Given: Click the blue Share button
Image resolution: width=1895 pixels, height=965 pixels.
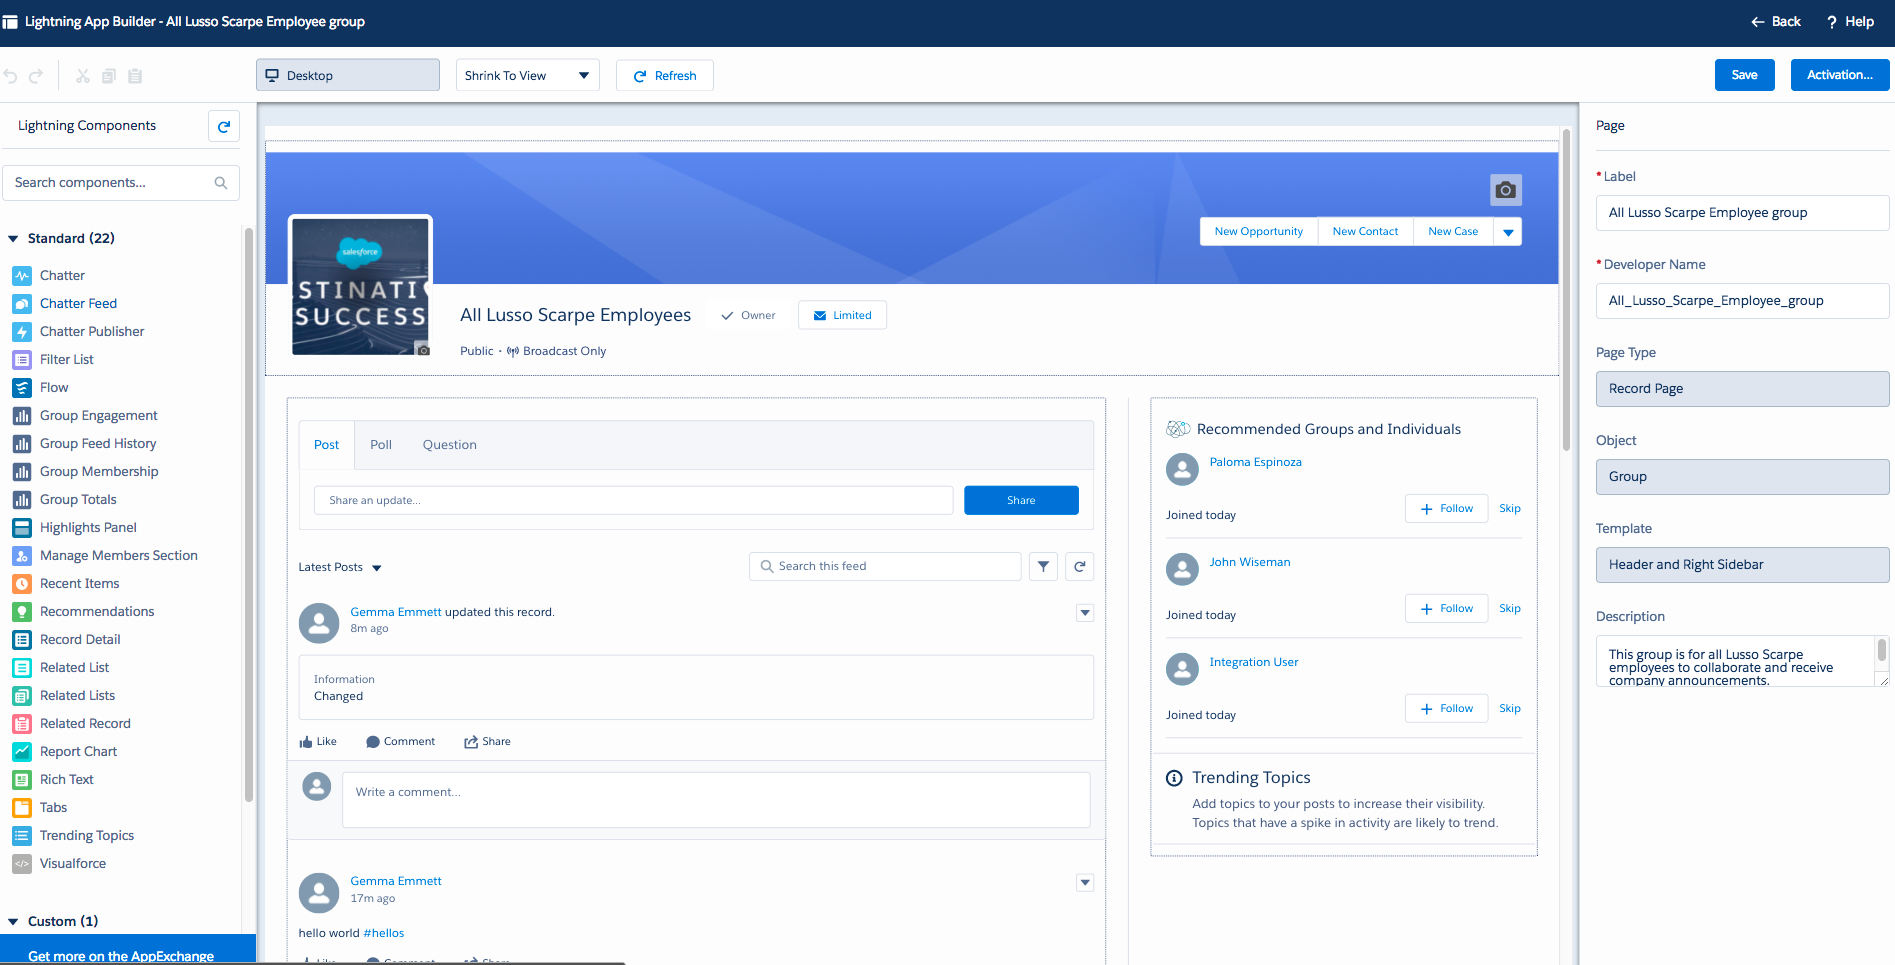Looking at the screenshot, I should coord(1021,501).
